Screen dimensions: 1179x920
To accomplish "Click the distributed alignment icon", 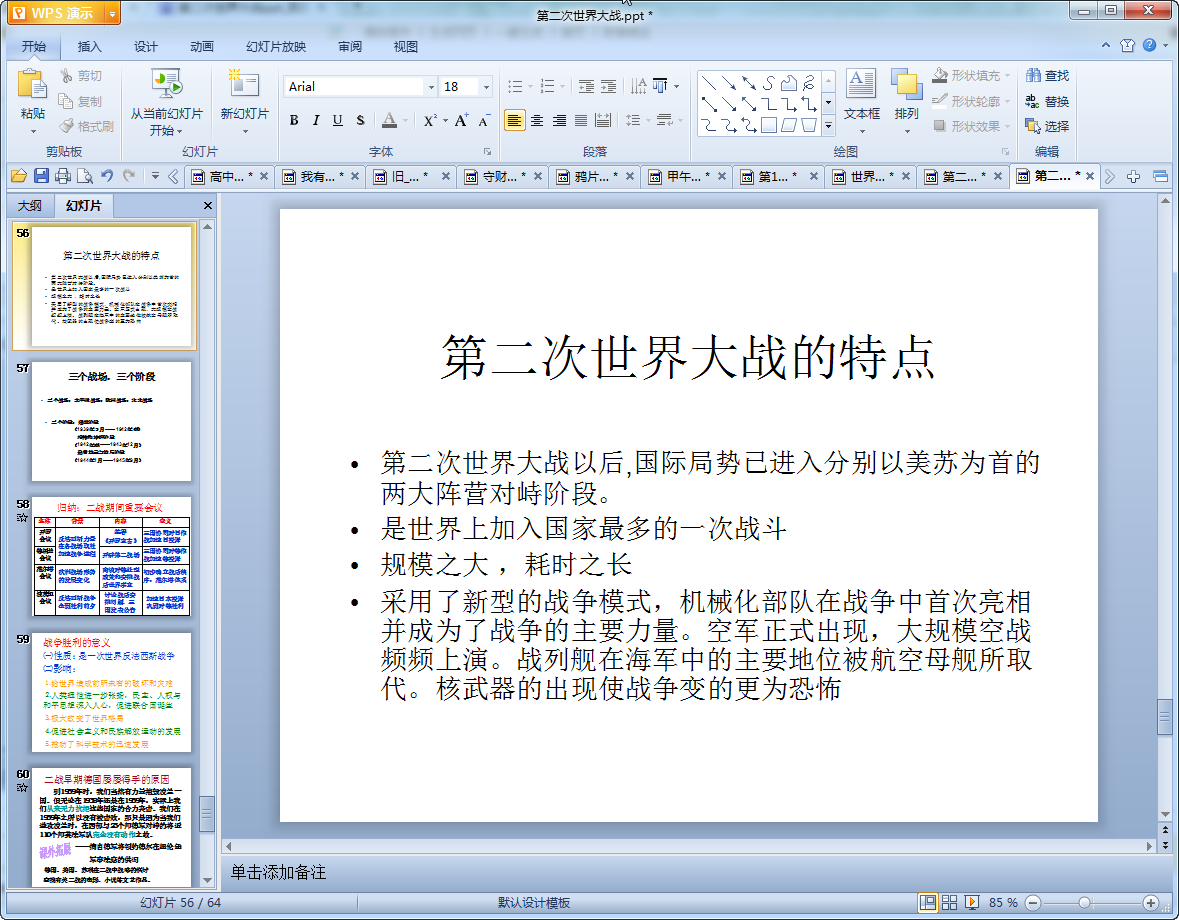I will tap(602, 120).
